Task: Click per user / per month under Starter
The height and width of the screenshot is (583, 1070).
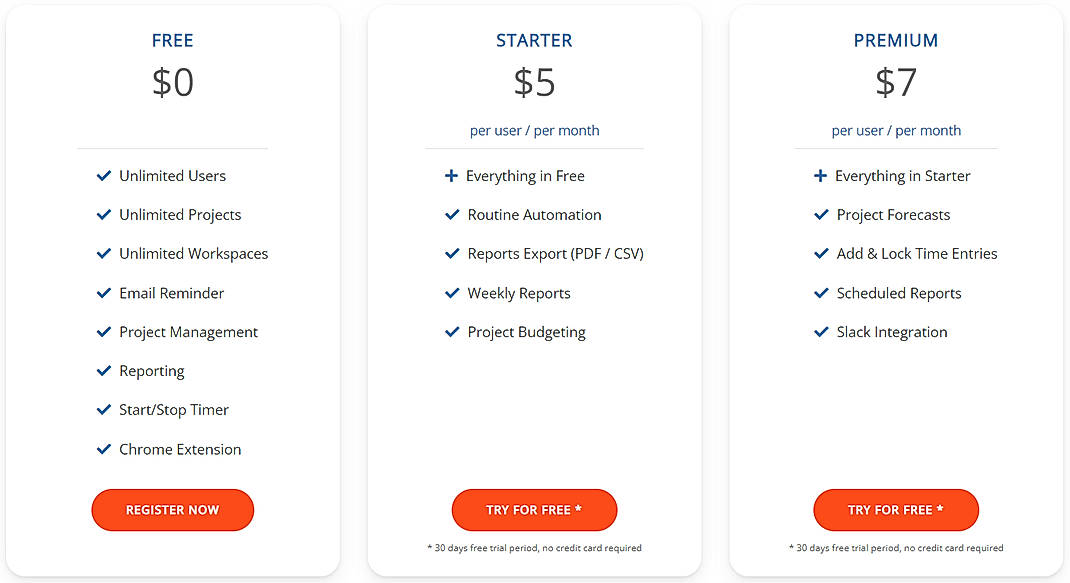Action: 534,130
